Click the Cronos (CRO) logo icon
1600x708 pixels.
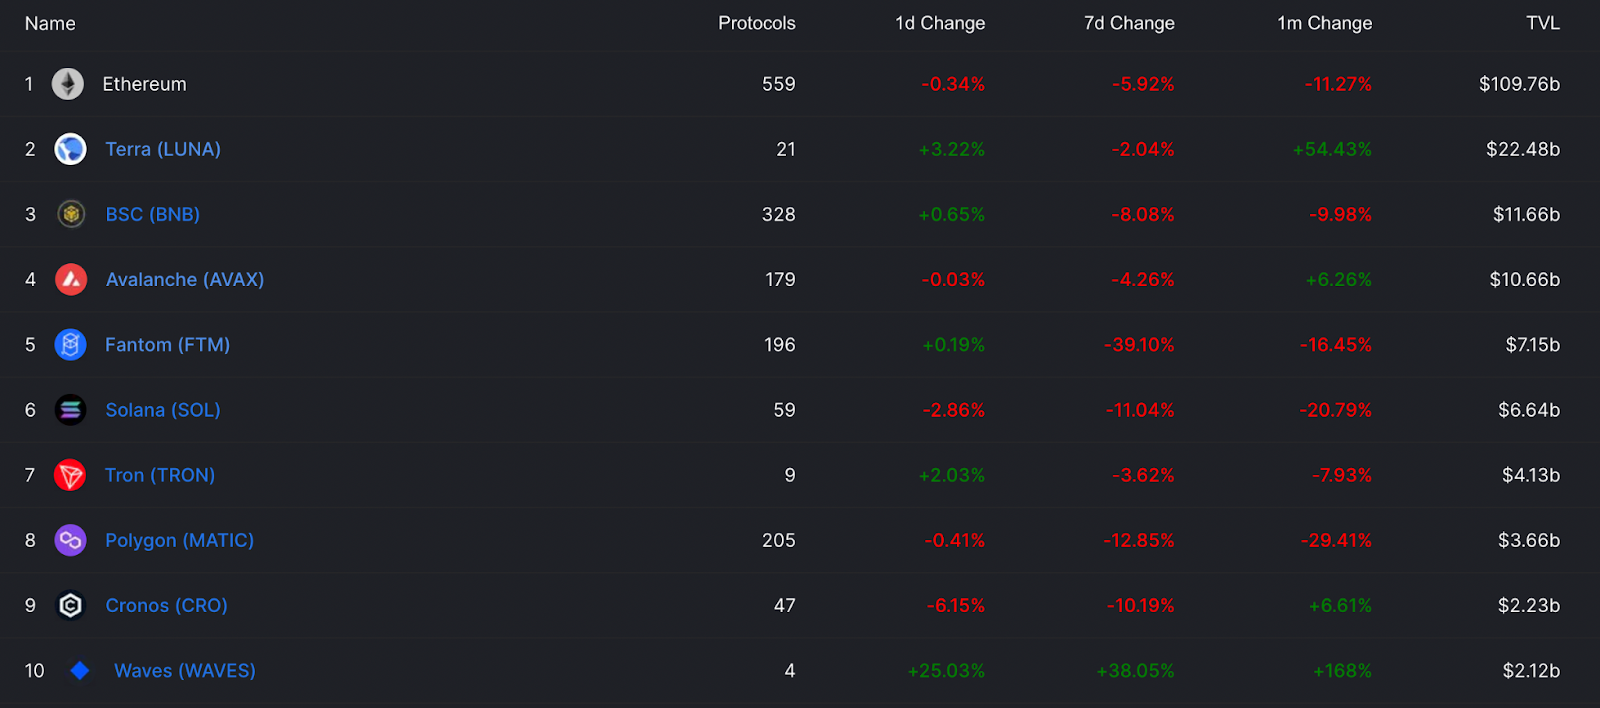pos(70,605)
